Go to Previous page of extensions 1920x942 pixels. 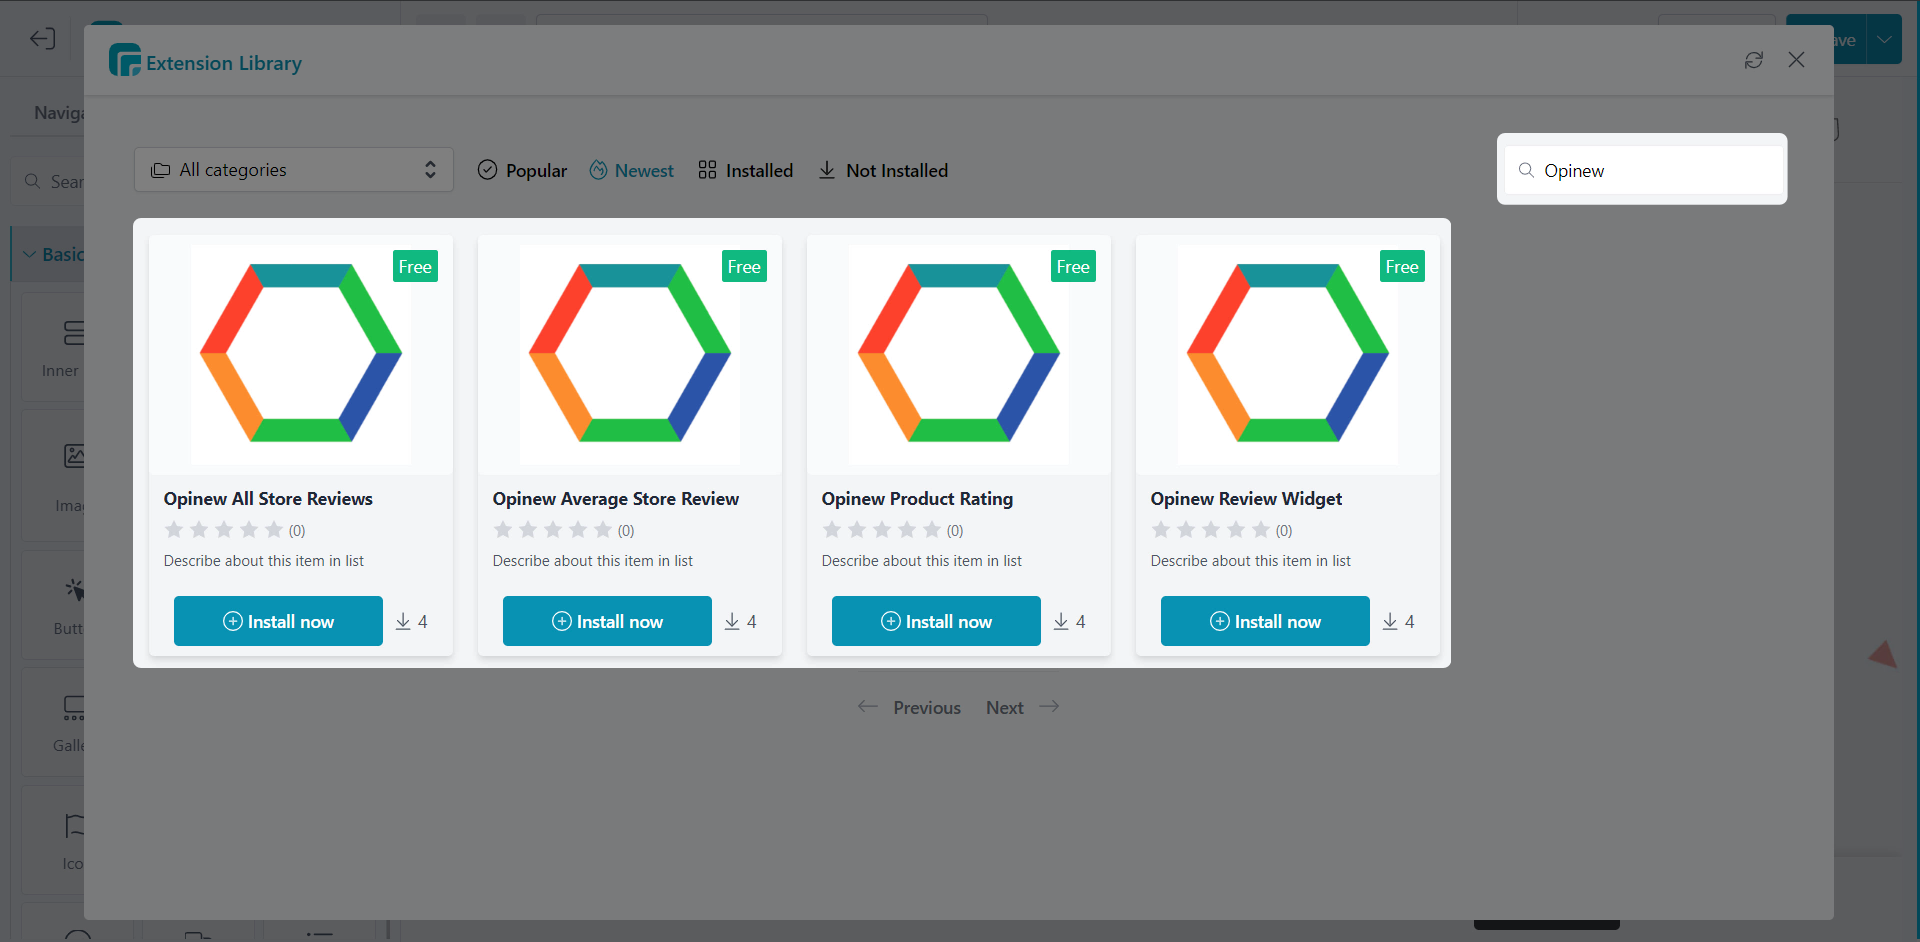(909, 707)
